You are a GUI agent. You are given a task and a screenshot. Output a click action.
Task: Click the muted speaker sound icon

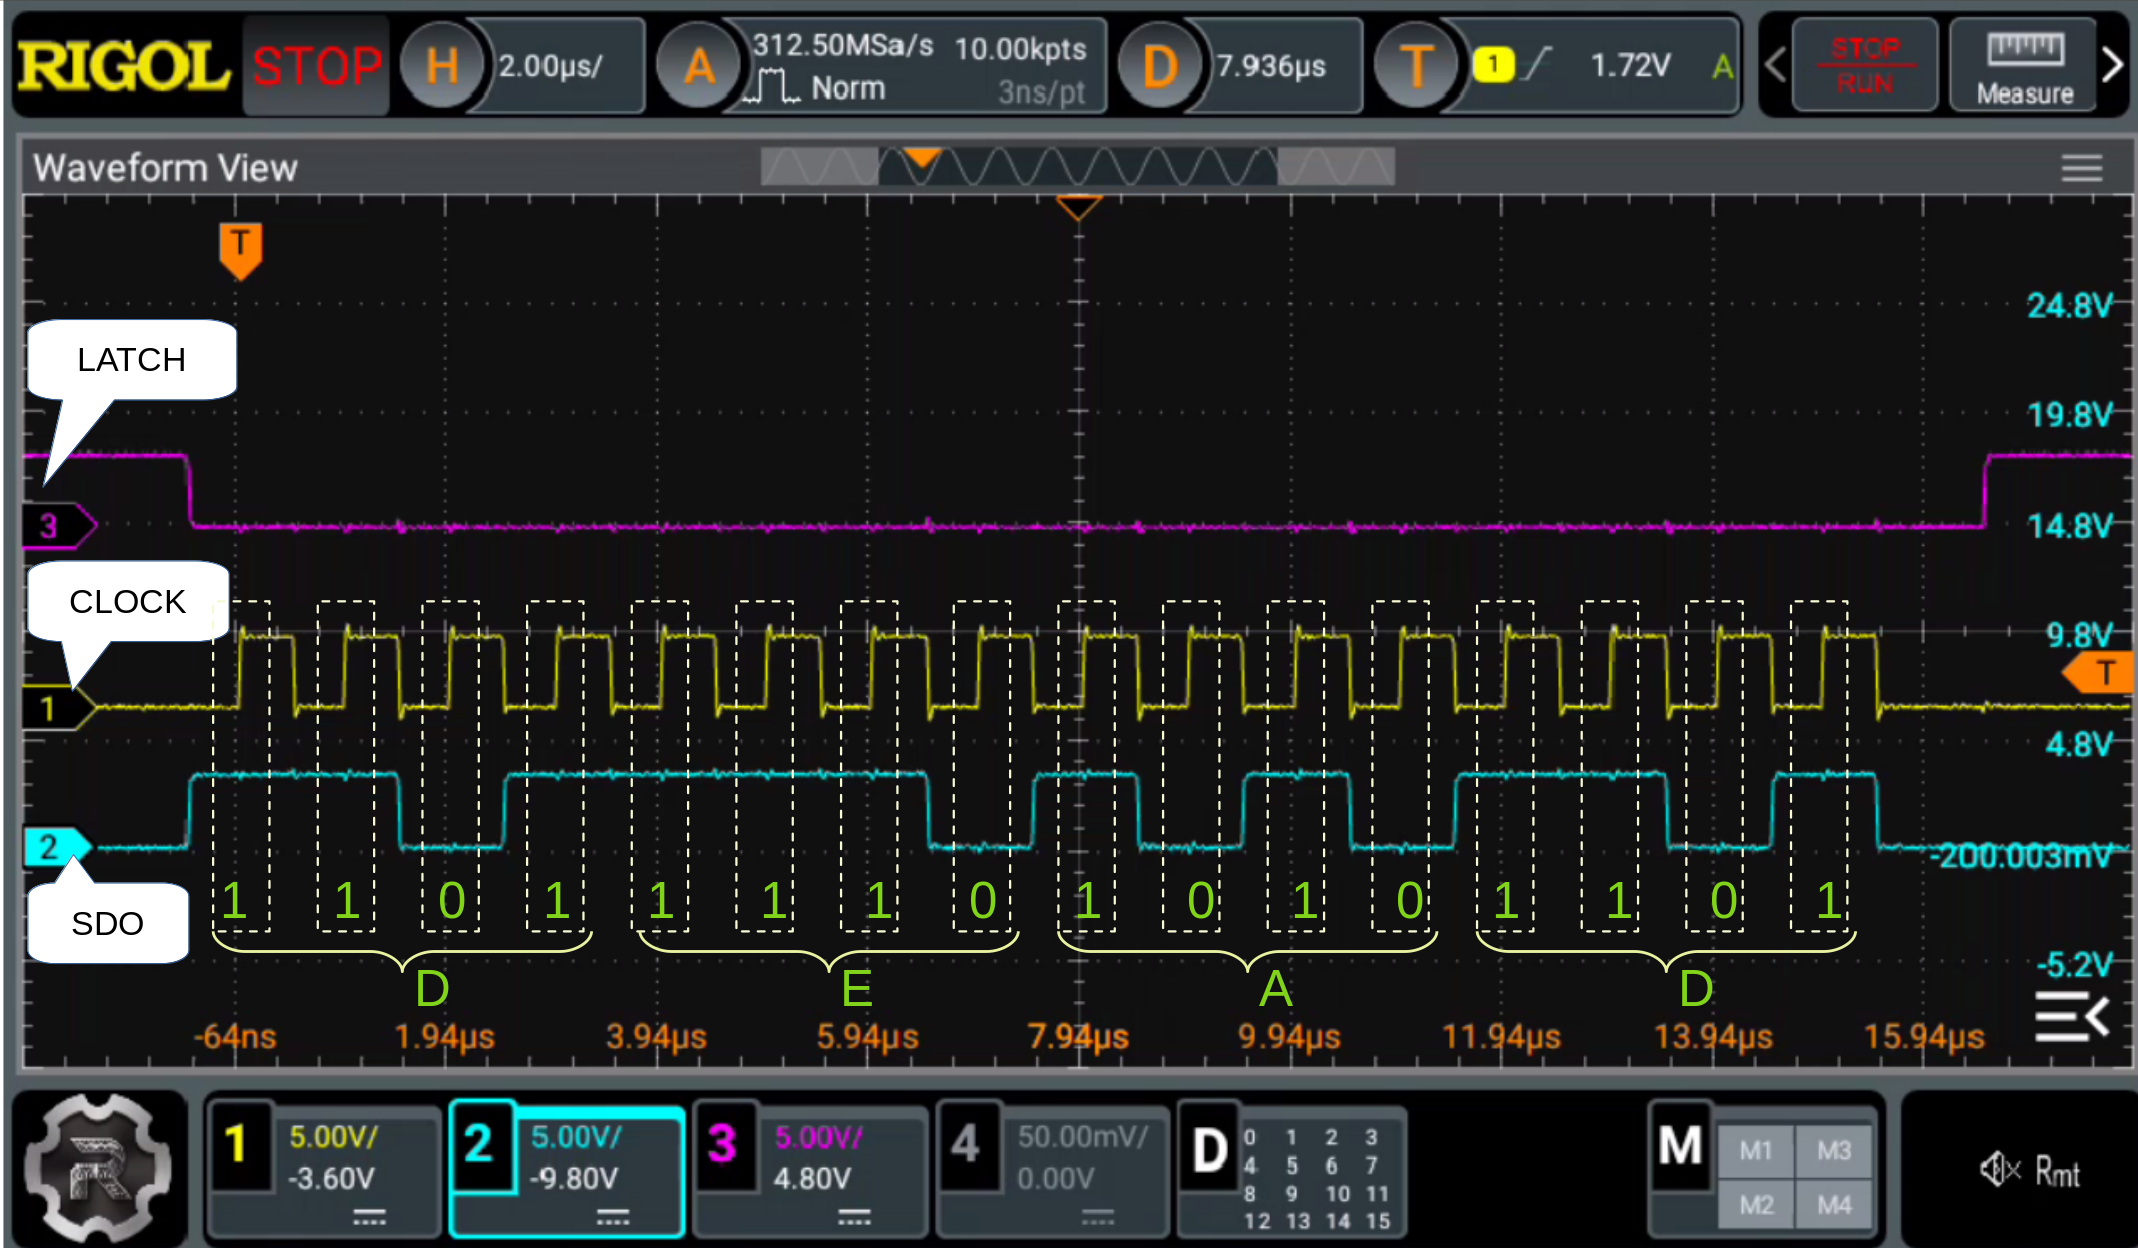1999,1169
